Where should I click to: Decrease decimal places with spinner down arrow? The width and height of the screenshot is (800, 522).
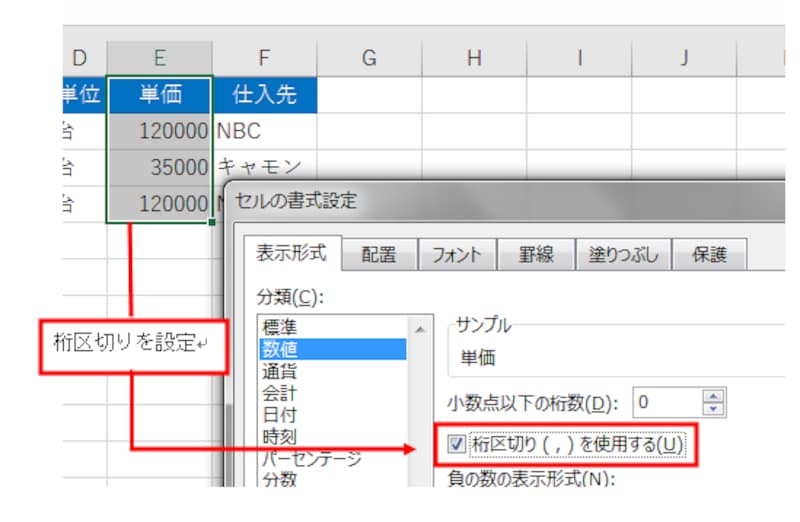tap(713, 408)
